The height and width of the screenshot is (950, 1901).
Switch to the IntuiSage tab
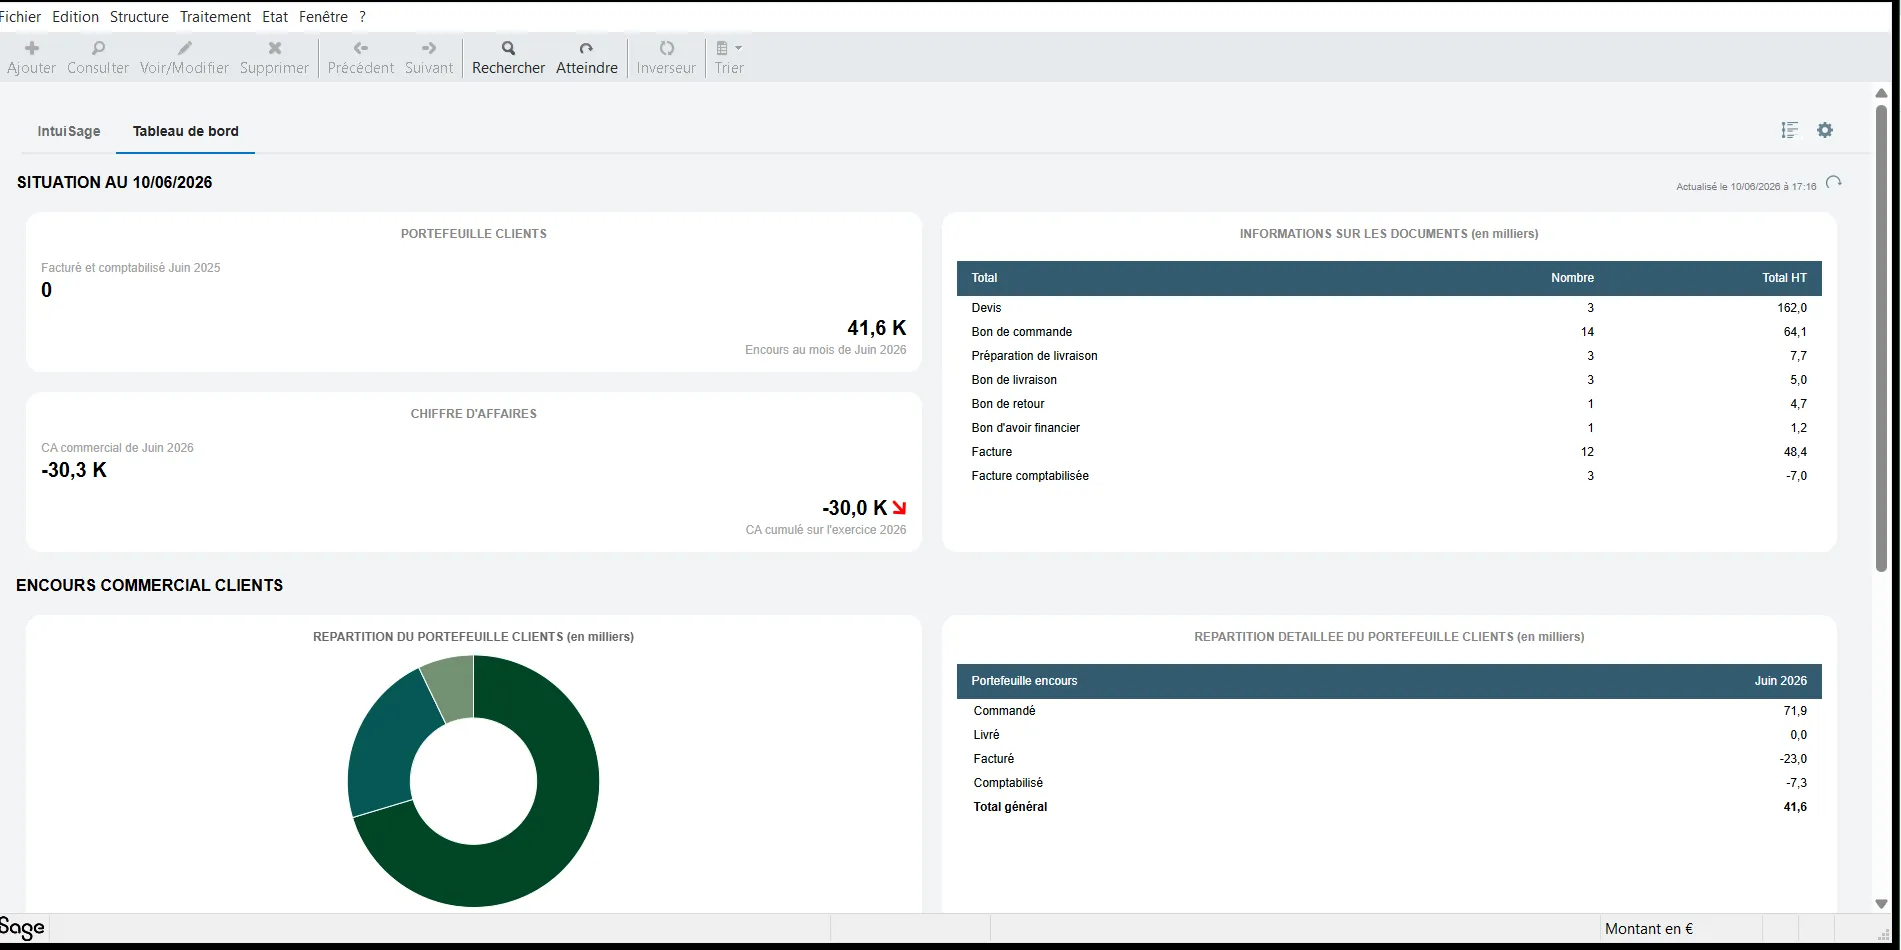(69, 131)
